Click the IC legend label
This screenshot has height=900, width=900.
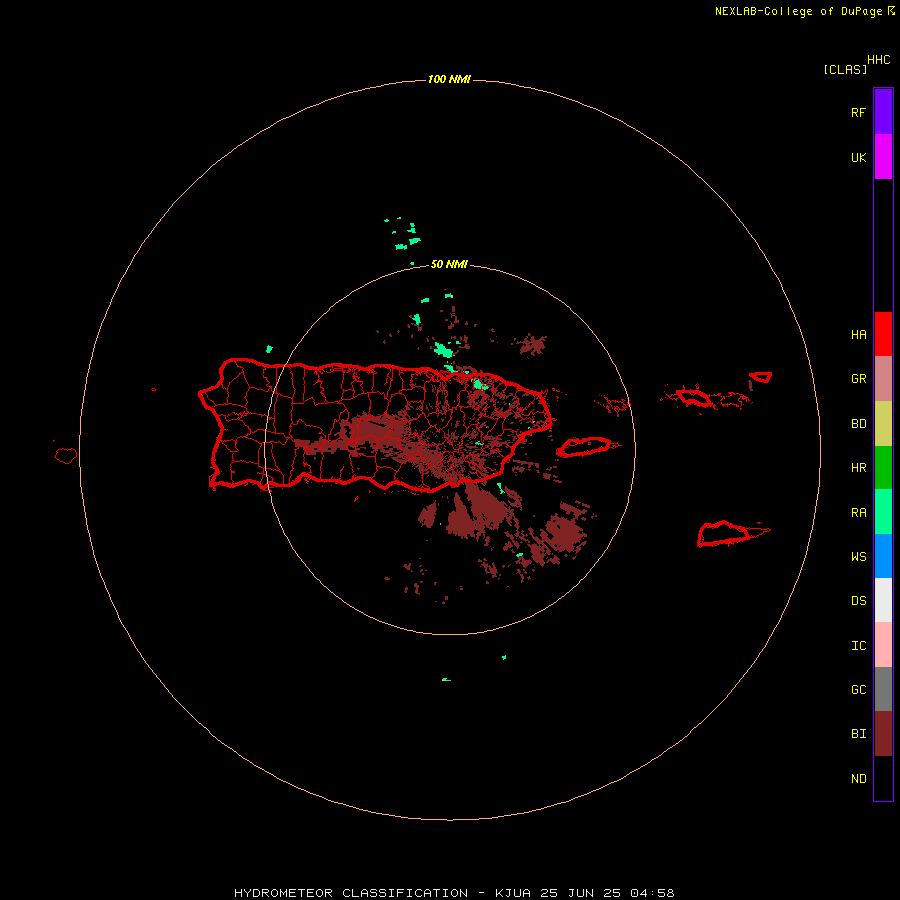tap(858, 646)
